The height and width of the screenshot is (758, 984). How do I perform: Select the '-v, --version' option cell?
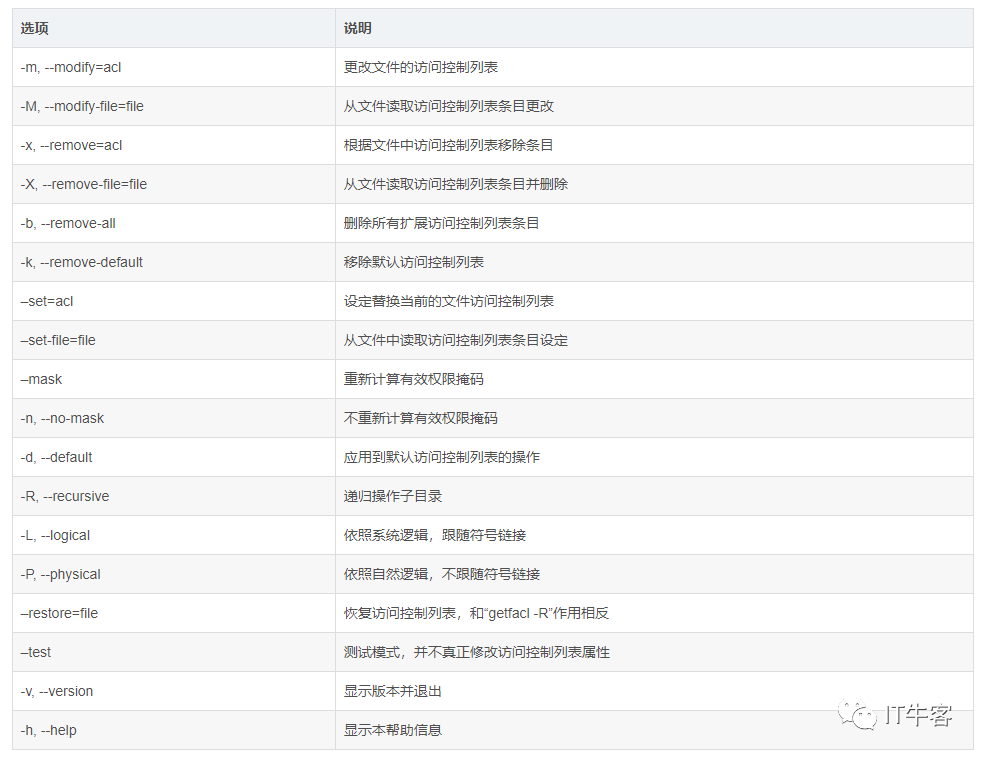coord(174,690)
